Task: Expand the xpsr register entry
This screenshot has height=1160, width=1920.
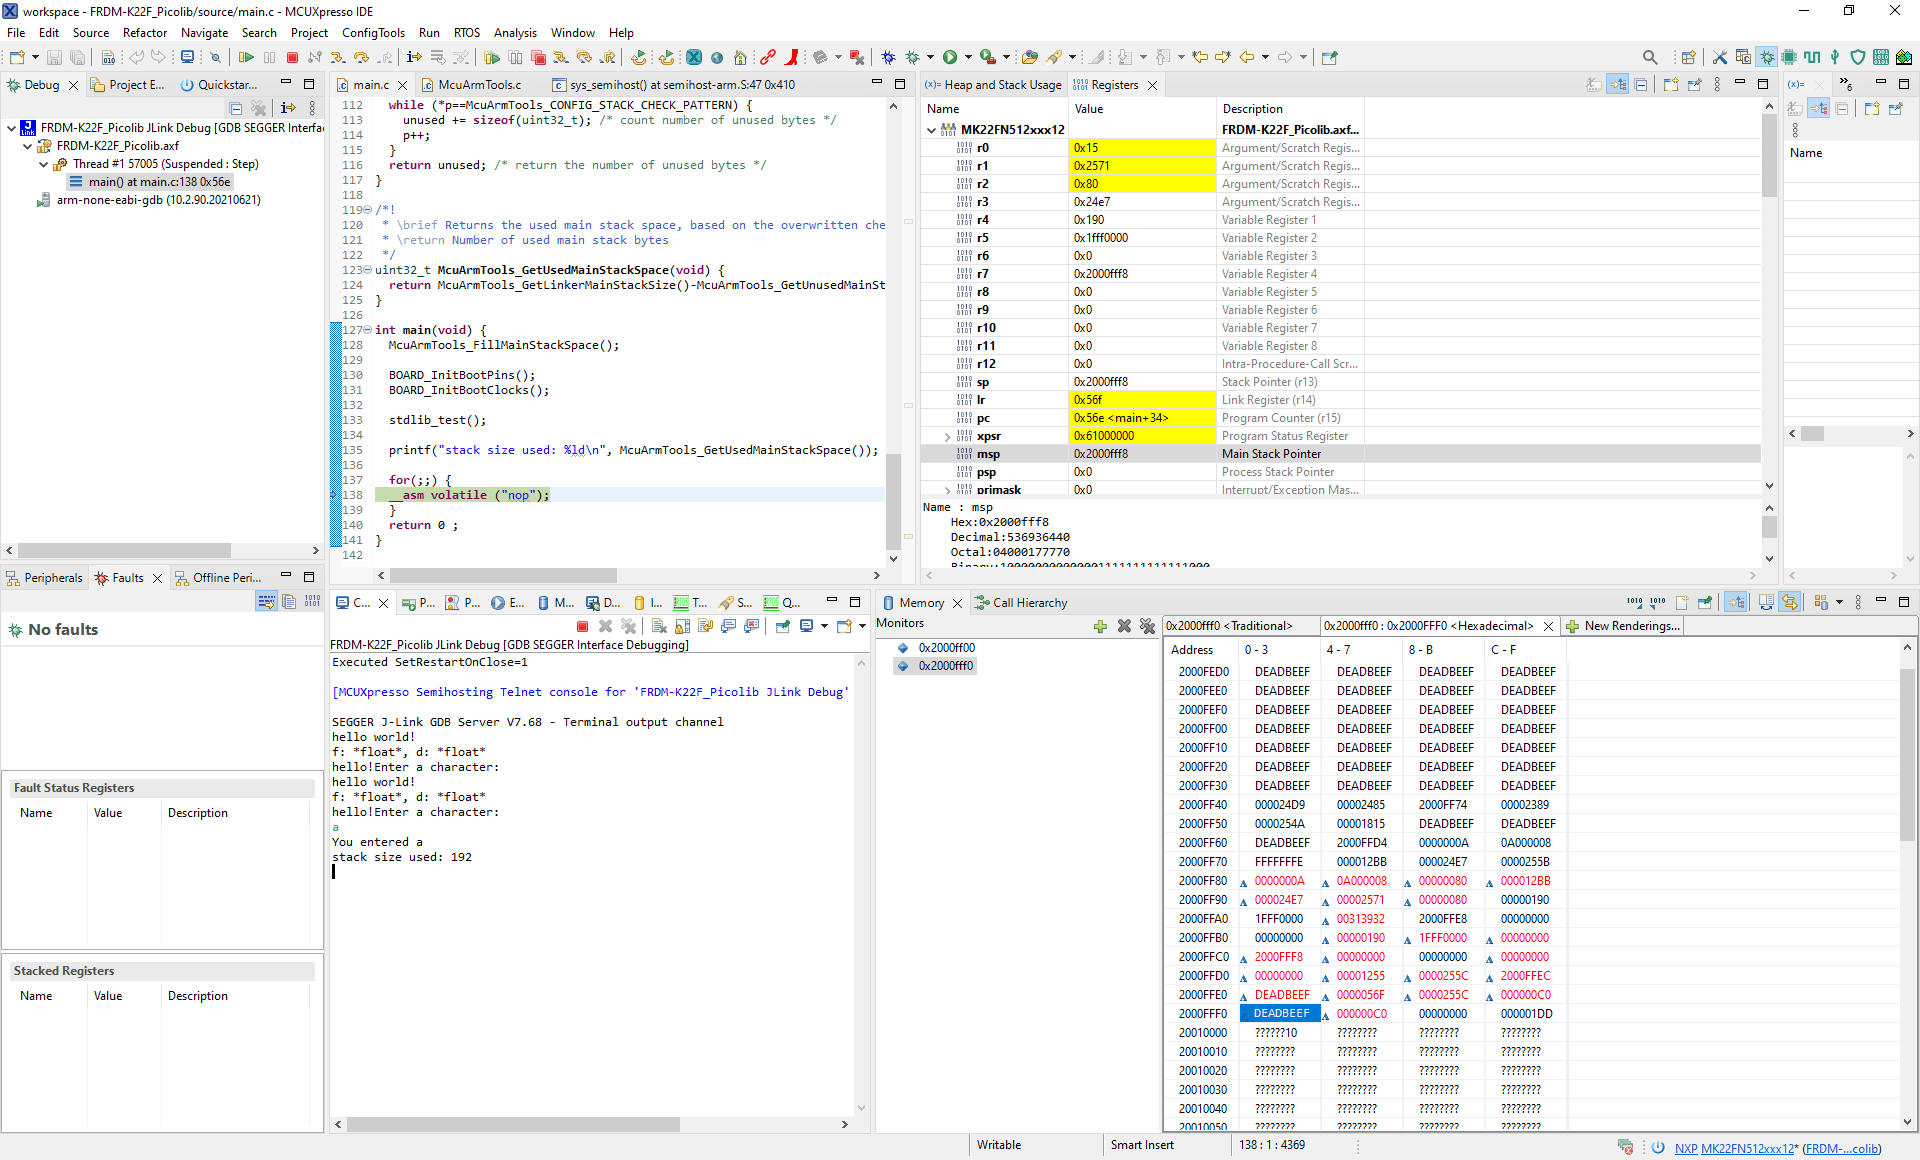Action: (x=948, y=436)
